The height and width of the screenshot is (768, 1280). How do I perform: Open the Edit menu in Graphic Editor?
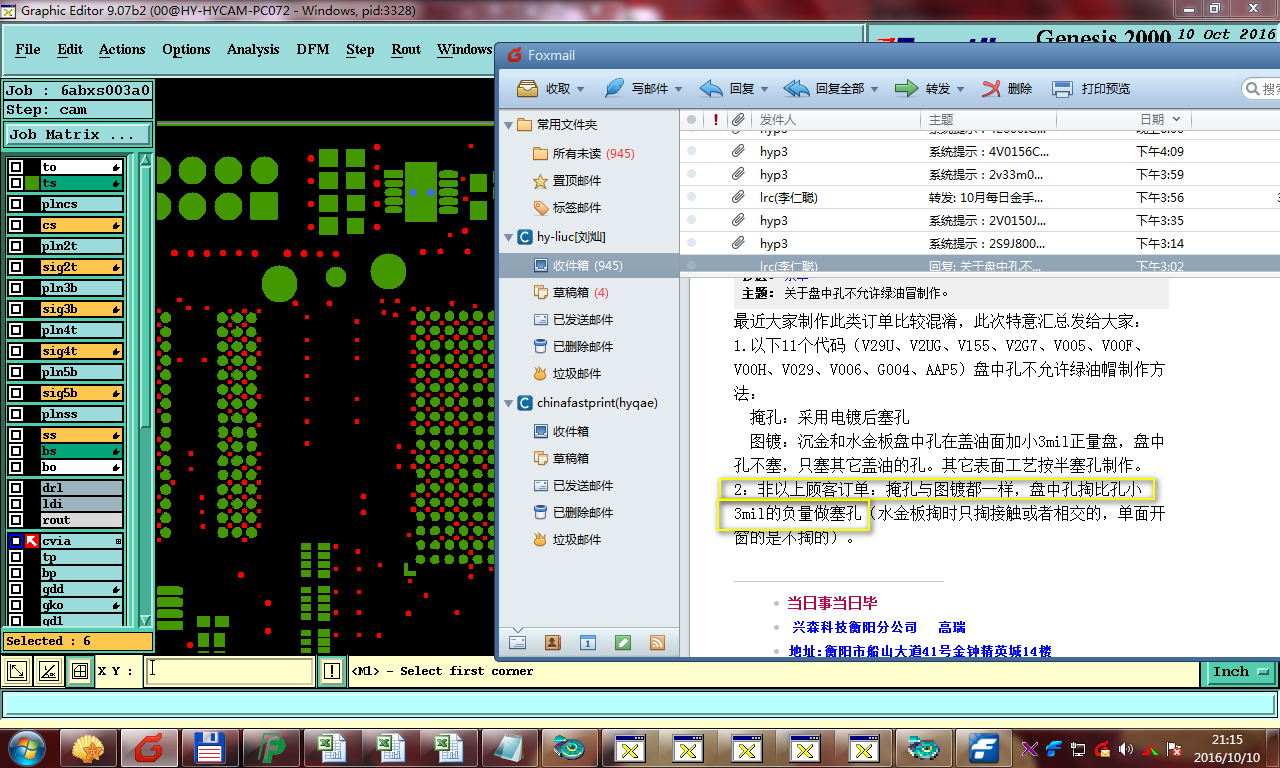click(x=70, y=49)
